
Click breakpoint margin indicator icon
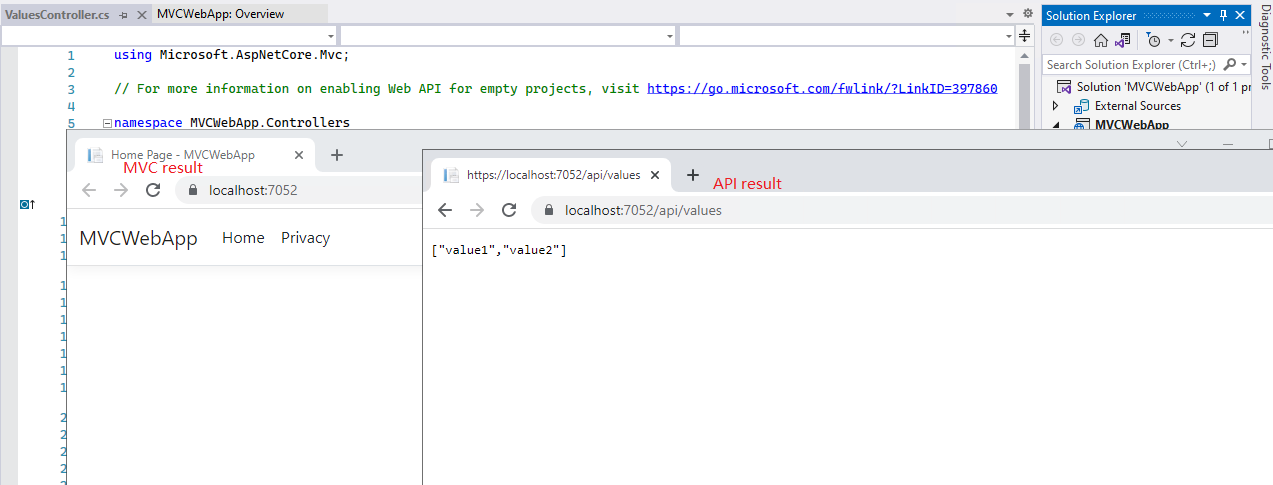click(x=27, y=204)
